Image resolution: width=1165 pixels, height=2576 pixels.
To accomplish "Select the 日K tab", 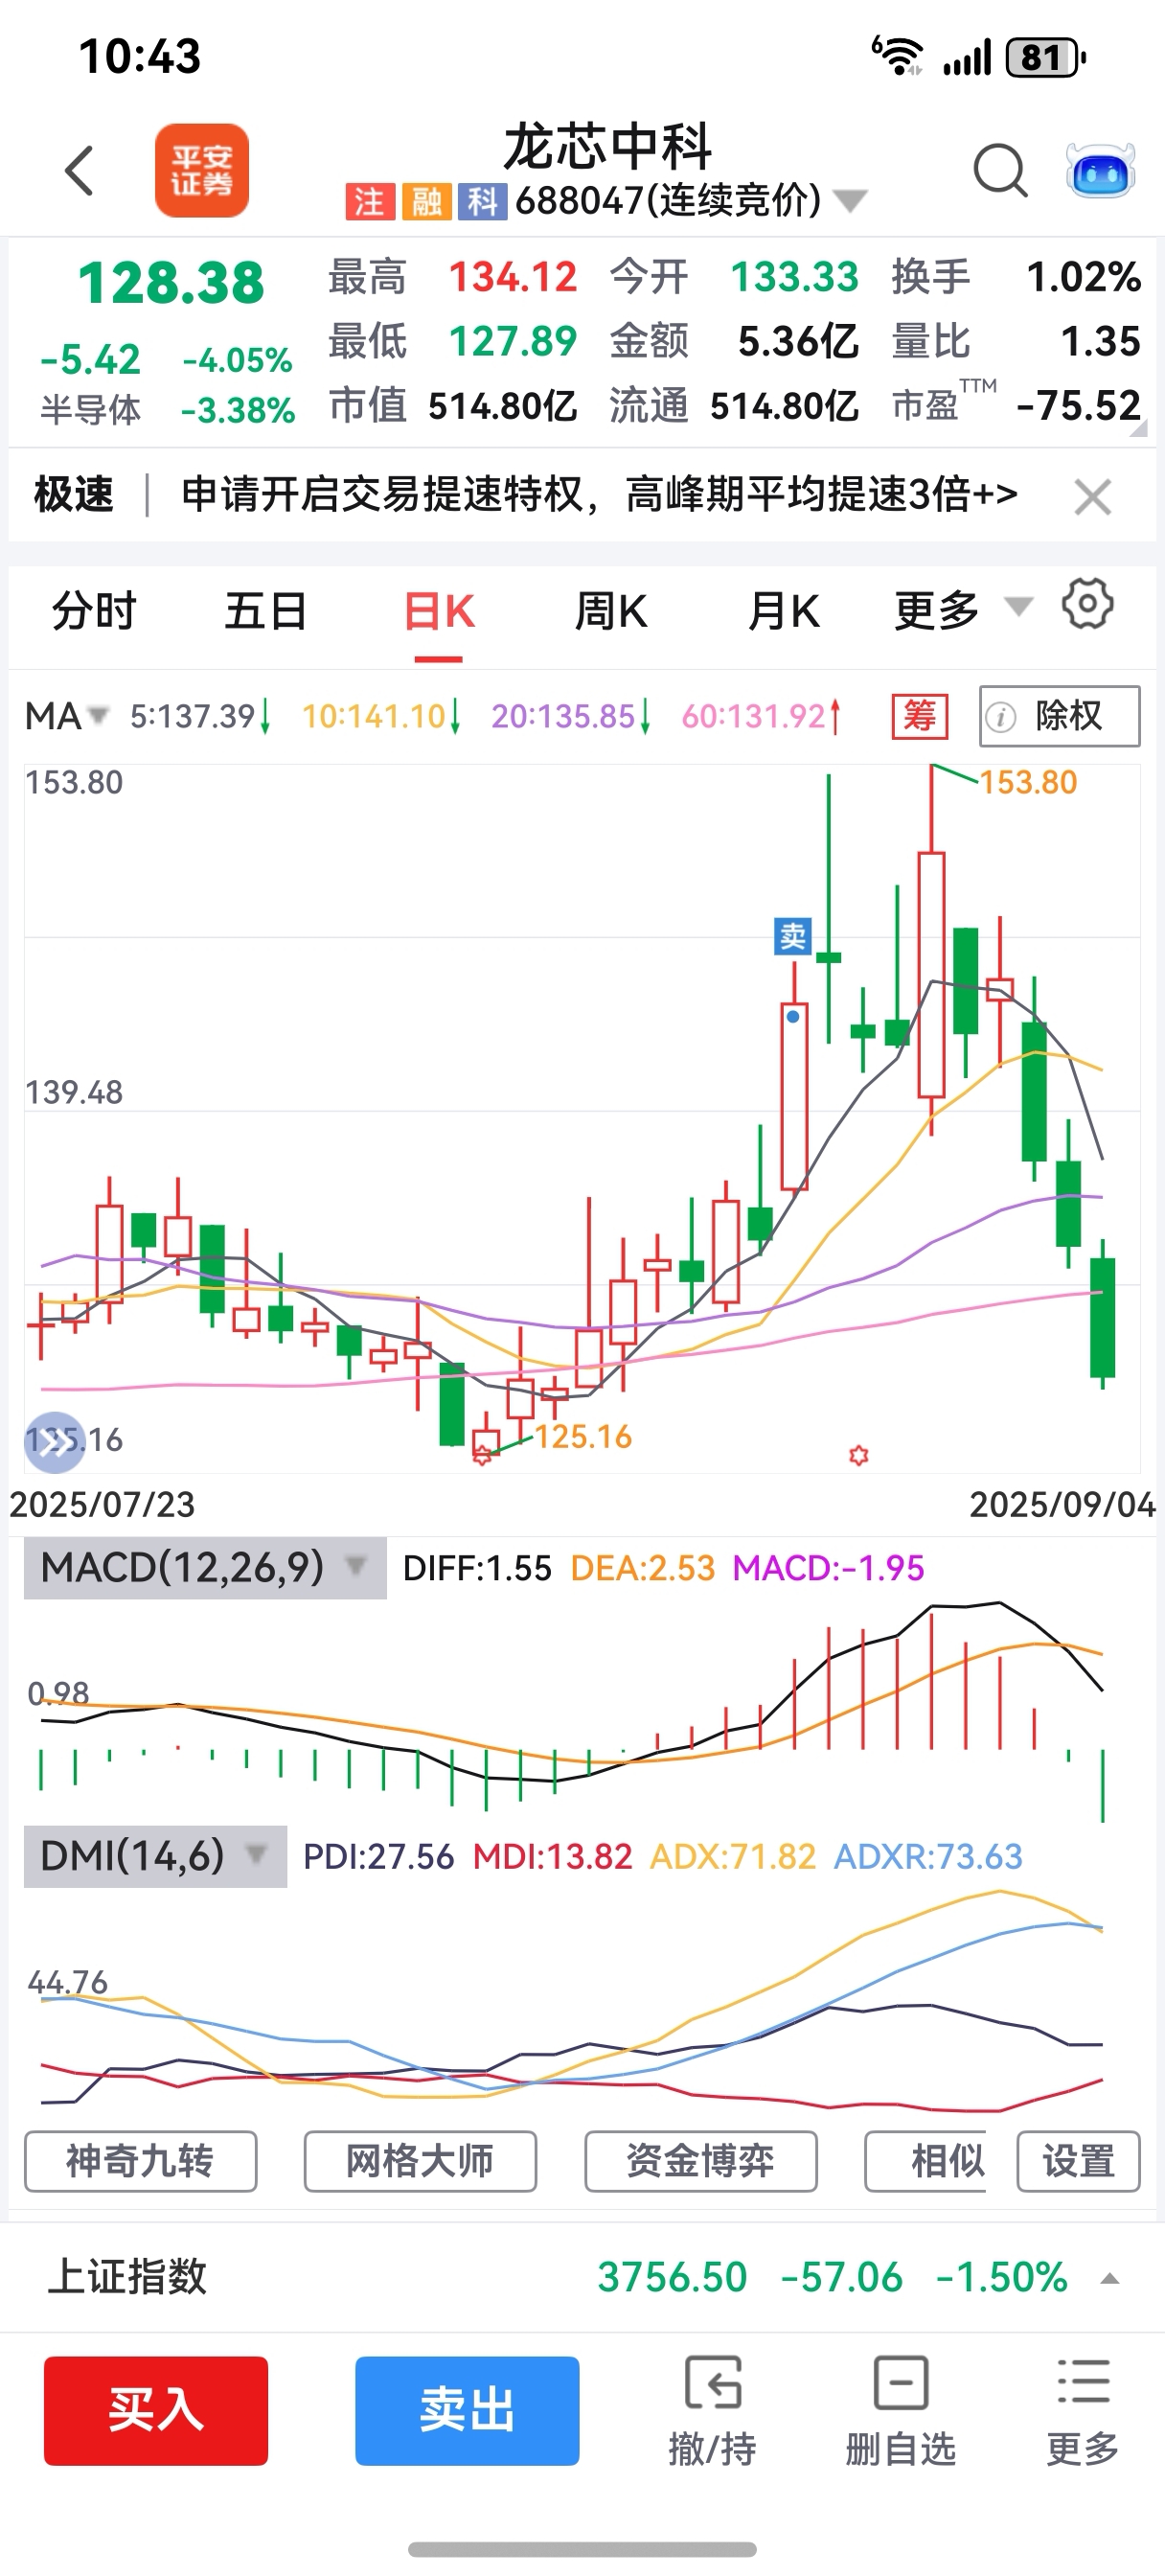I will pos(439,610).
